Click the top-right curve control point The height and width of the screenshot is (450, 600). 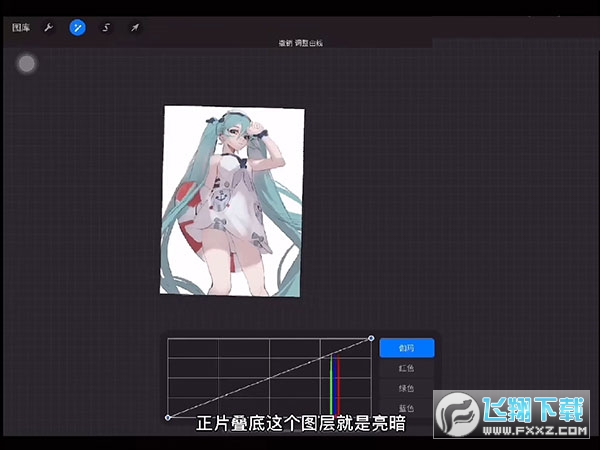tap(371, 338)
